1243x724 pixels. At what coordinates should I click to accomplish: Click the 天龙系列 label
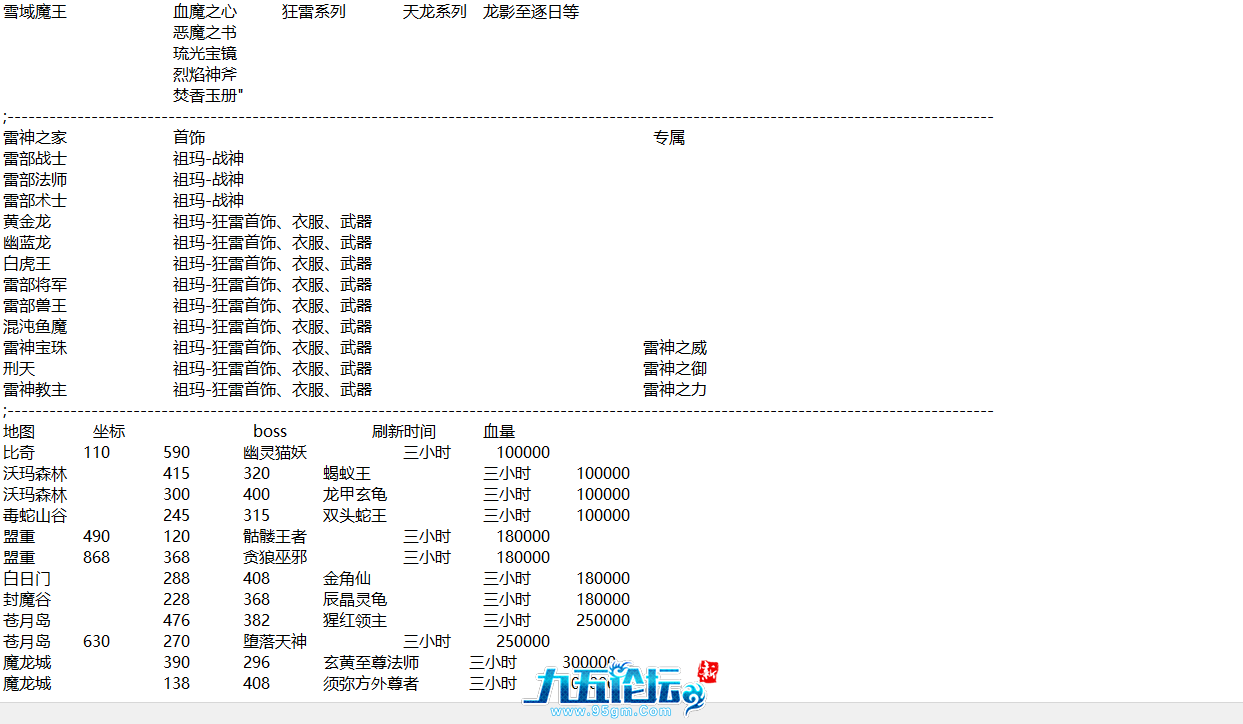pos(435,12)
